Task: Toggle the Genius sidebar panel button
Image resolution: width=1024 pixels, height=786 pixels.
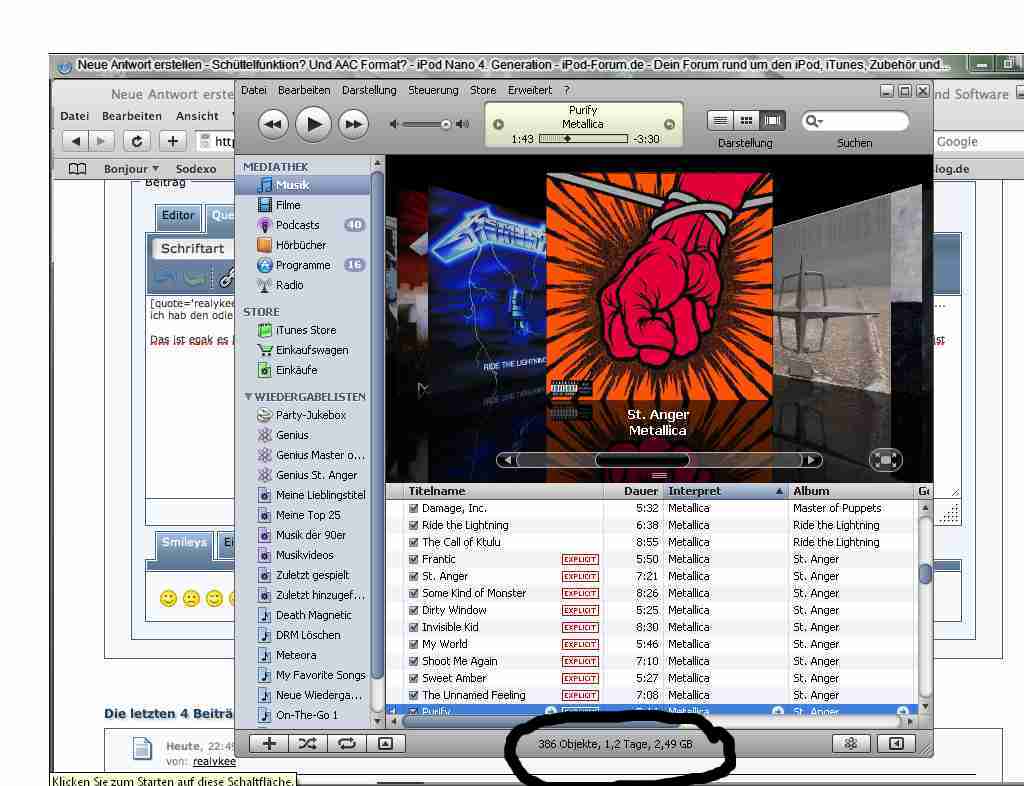Action: pos(896,744)
